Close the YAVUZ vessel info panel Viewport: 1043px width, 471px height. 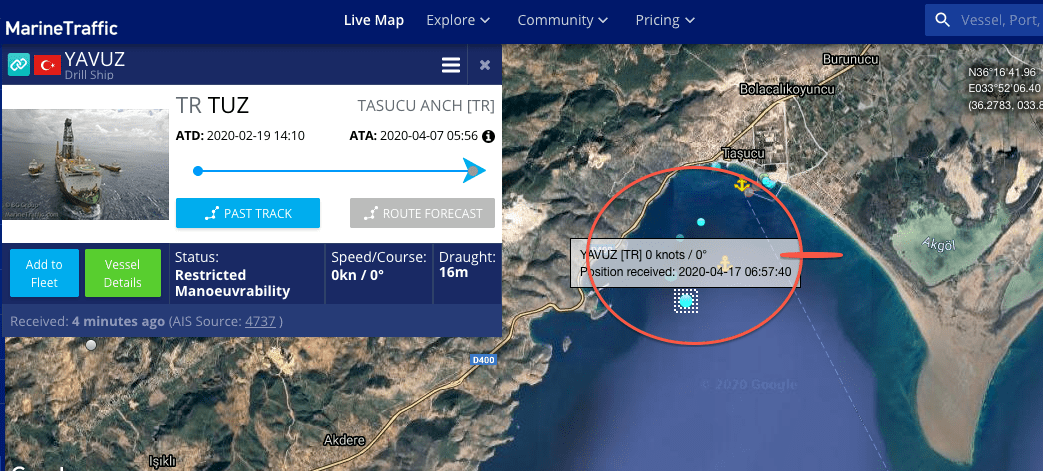click(x=485, y=65)
